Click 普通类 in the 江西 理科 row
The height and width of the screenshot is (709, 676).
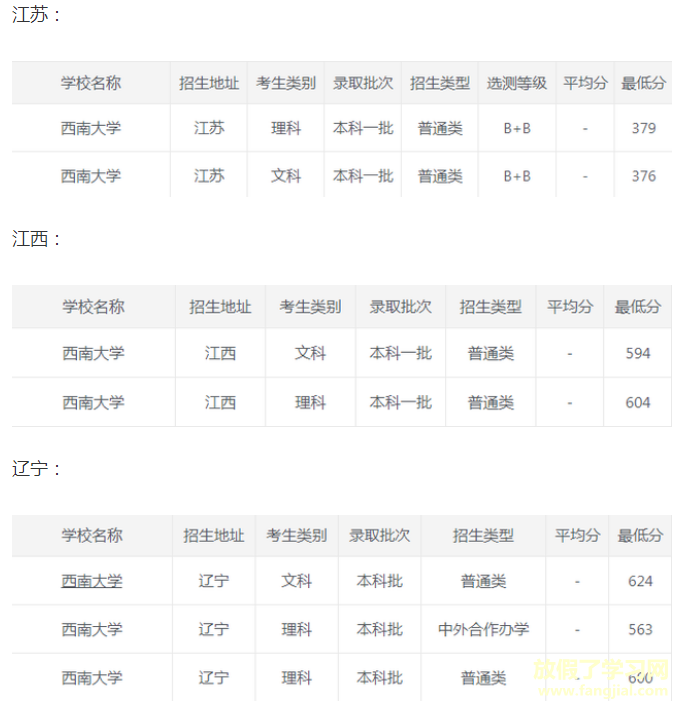pos(491,402)
